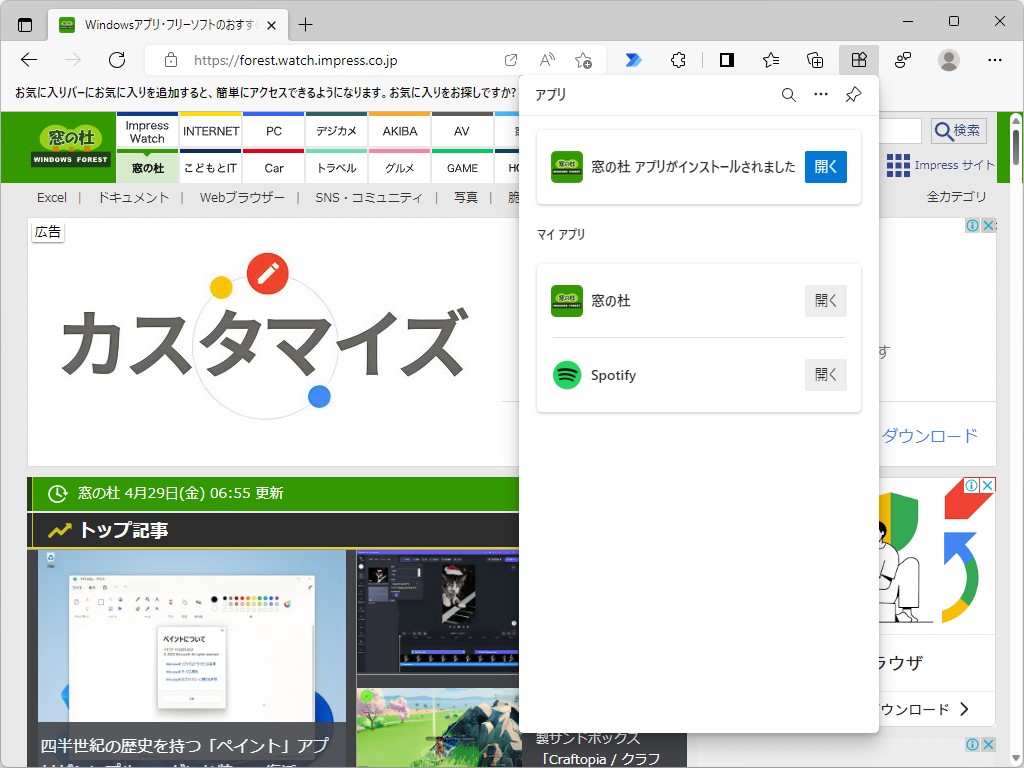This screenshot has height=768, width=1024.
Task: Open the more options menu in the Apps panel
Action: (x=821, y=95)
